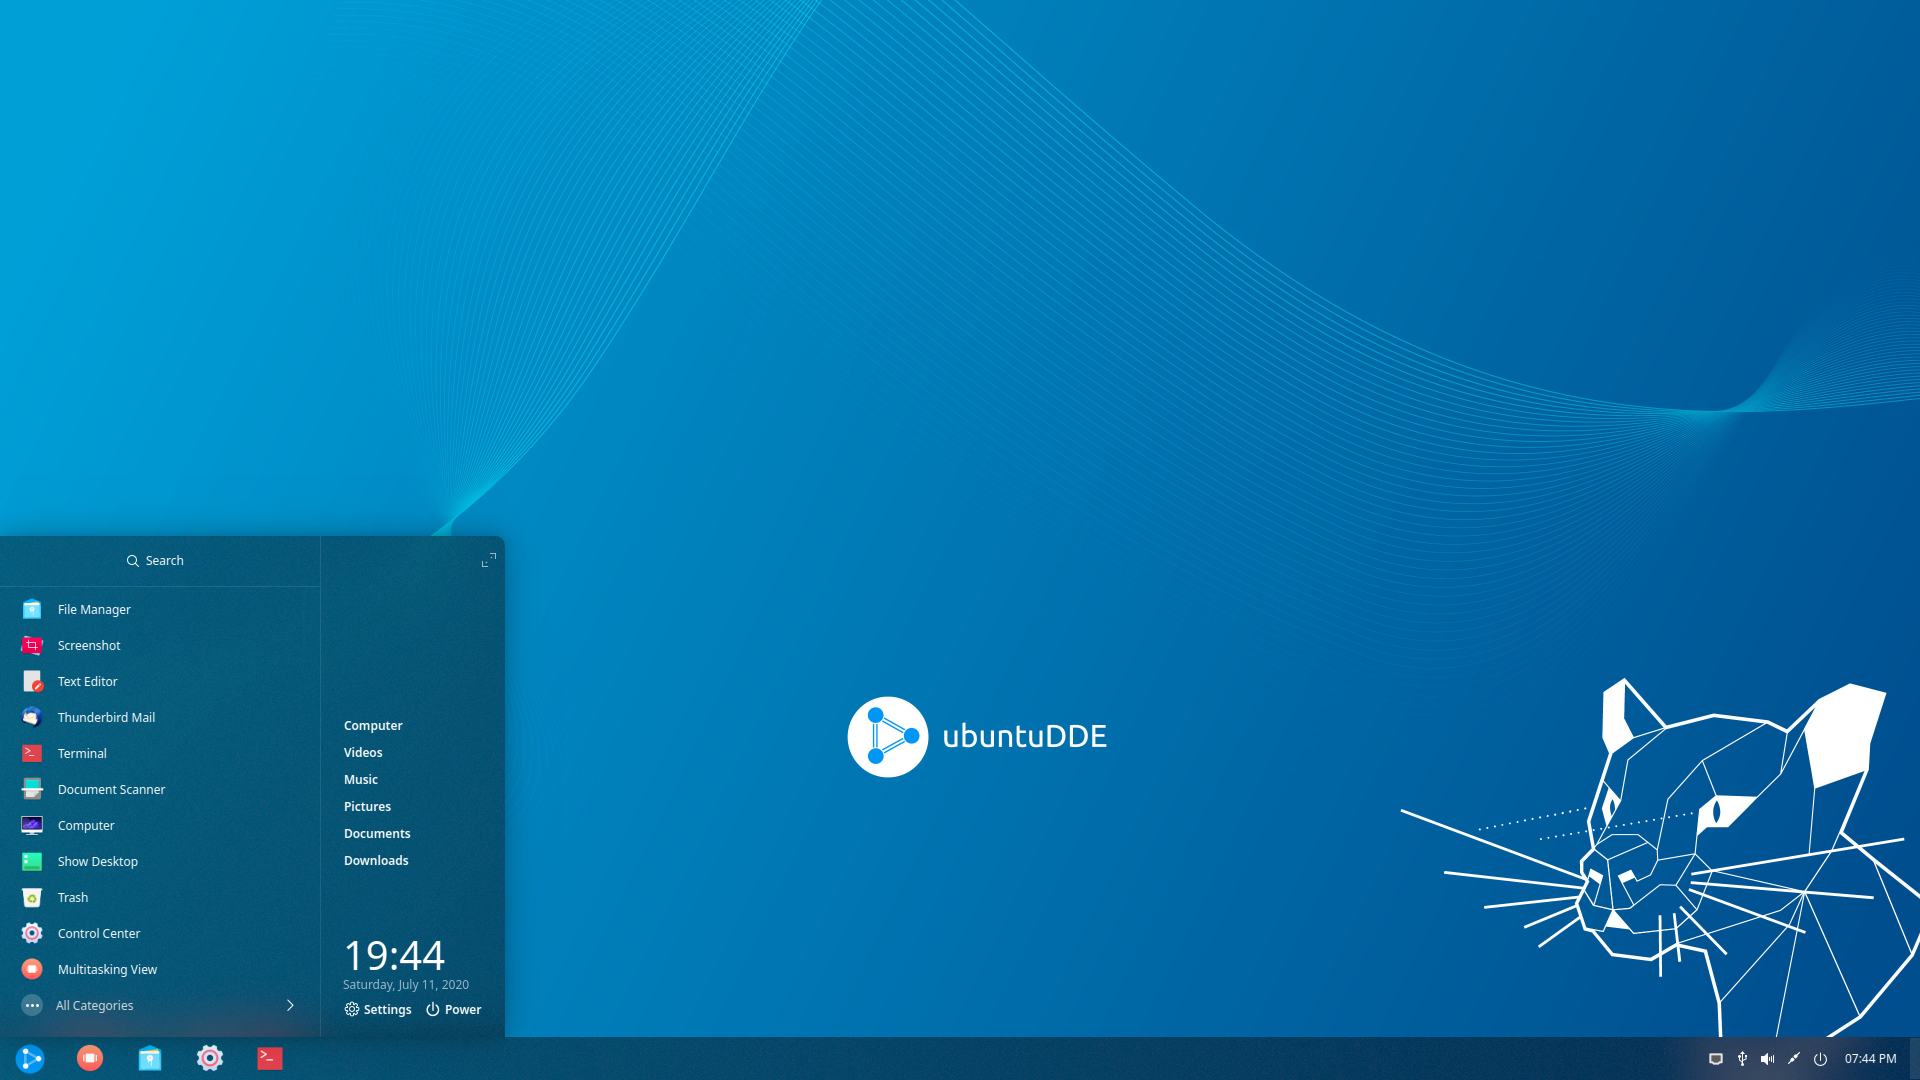The image size is (1920, 1080).
Task: Click the 07:44 PM taskbar clock
Action: (1870, 1058)
